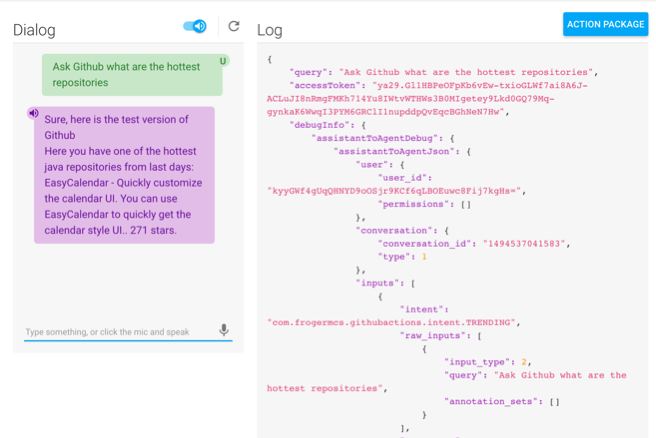Click the "annotation_sets" key in log
The width and height of the screenshot is (656, 438).
point(491,402)
